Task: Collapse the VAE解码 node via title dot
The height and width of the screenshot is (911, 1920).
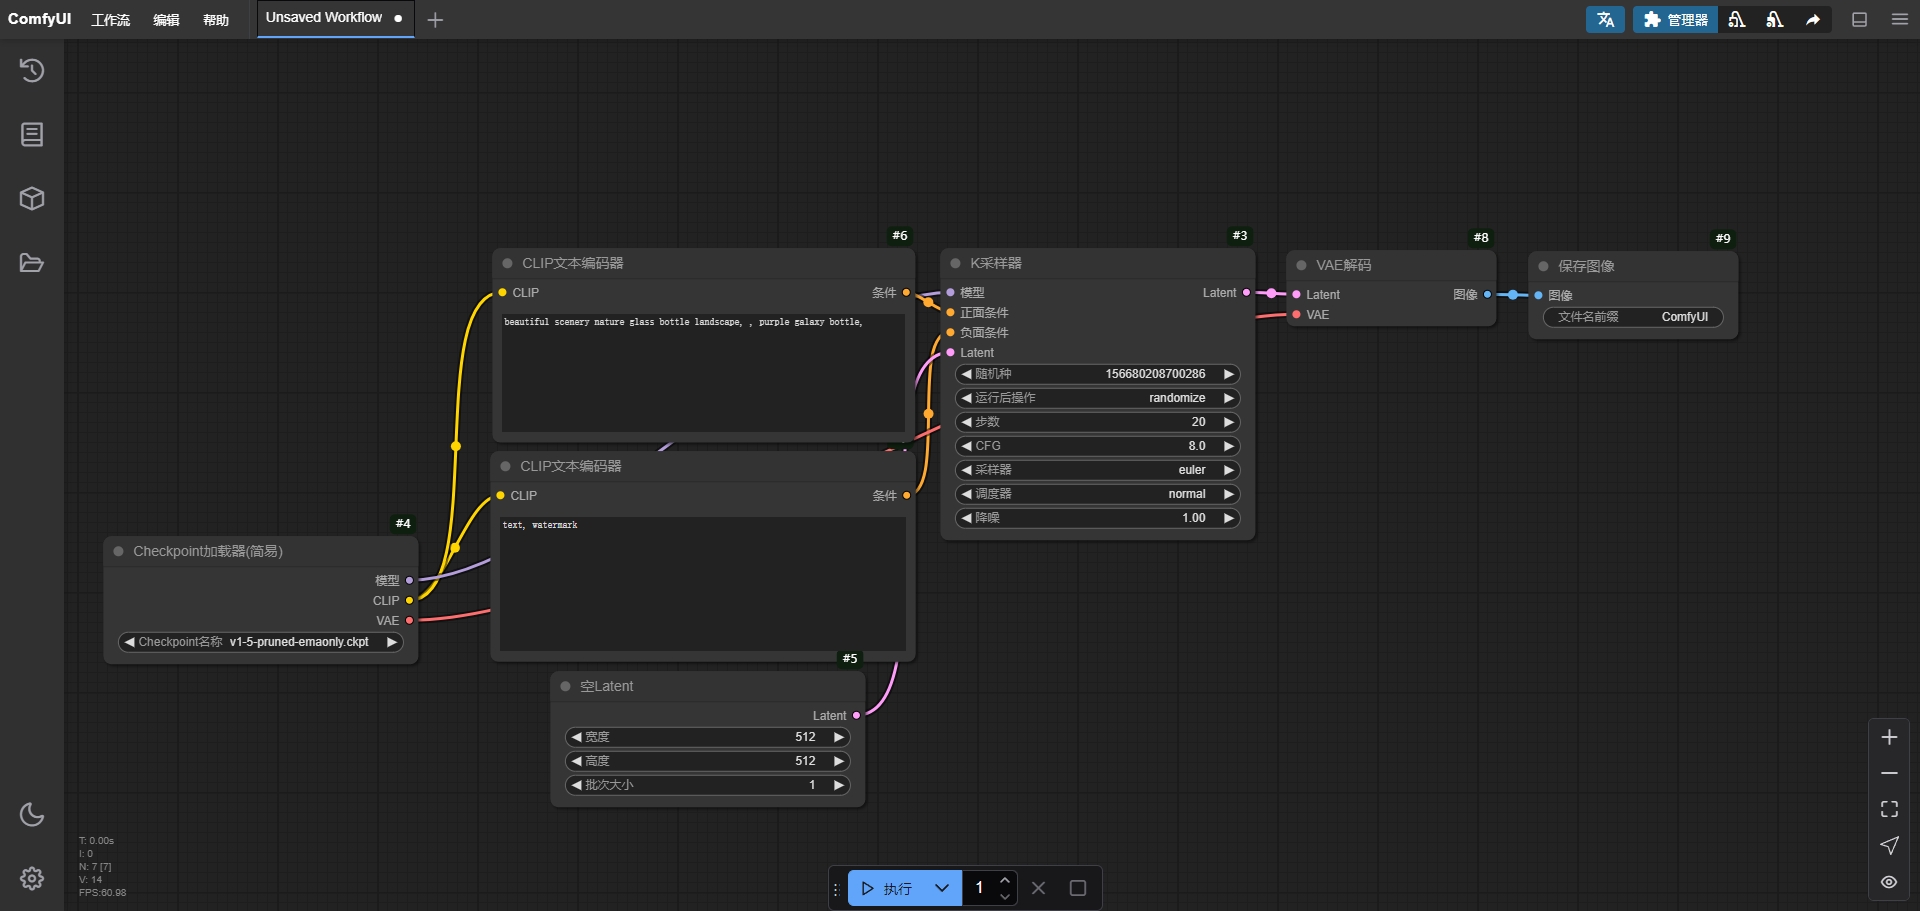Action: coord(1301,265)
